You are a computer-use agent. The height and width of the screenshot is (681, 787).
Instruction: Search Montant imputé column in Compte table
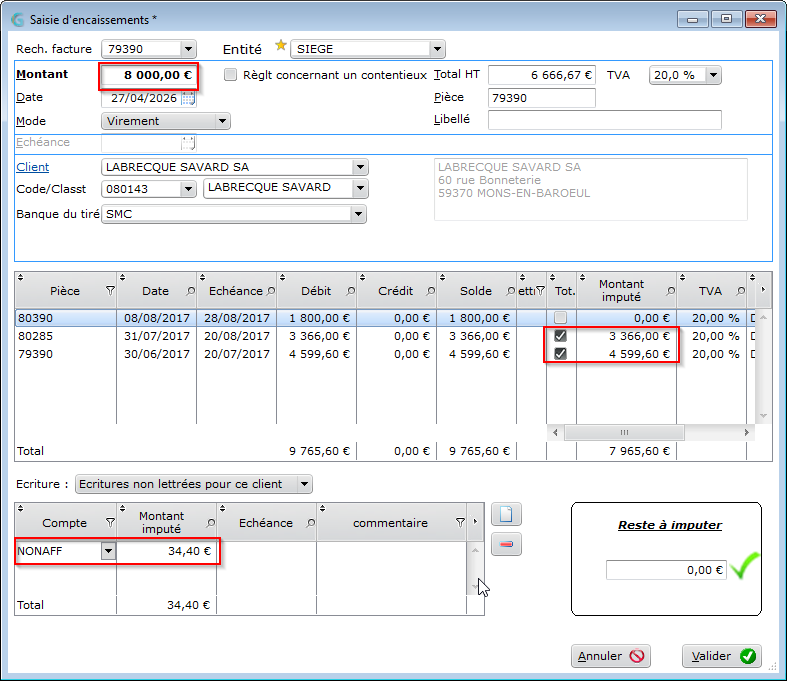point(210,523)
